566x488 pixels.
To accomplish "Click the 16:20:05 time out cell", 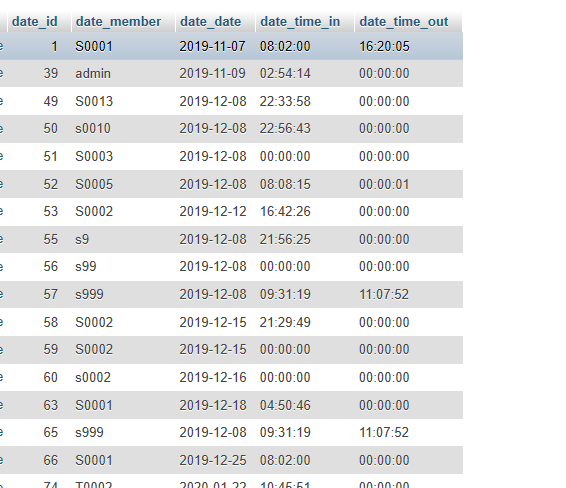I will pos(384,47).
